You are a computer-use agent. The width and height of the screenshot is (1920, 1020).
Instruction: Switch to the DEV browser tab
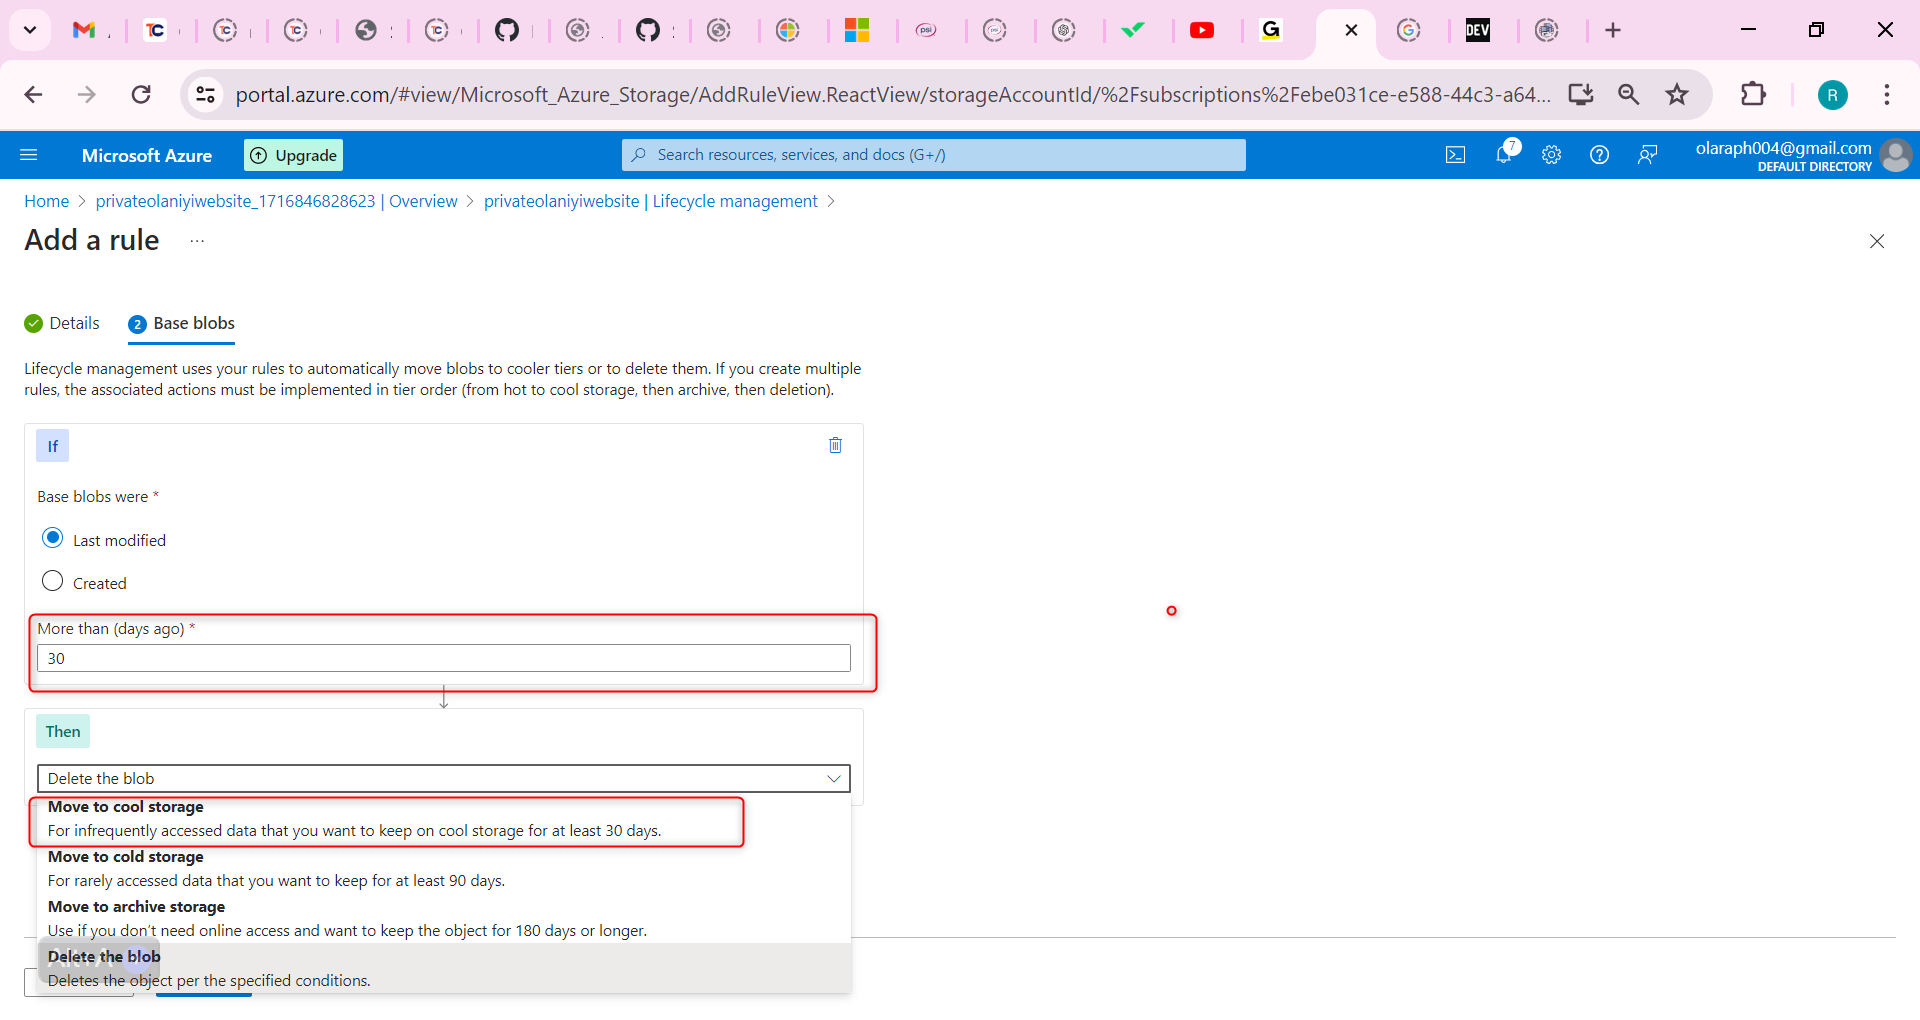pos(1478,30)
